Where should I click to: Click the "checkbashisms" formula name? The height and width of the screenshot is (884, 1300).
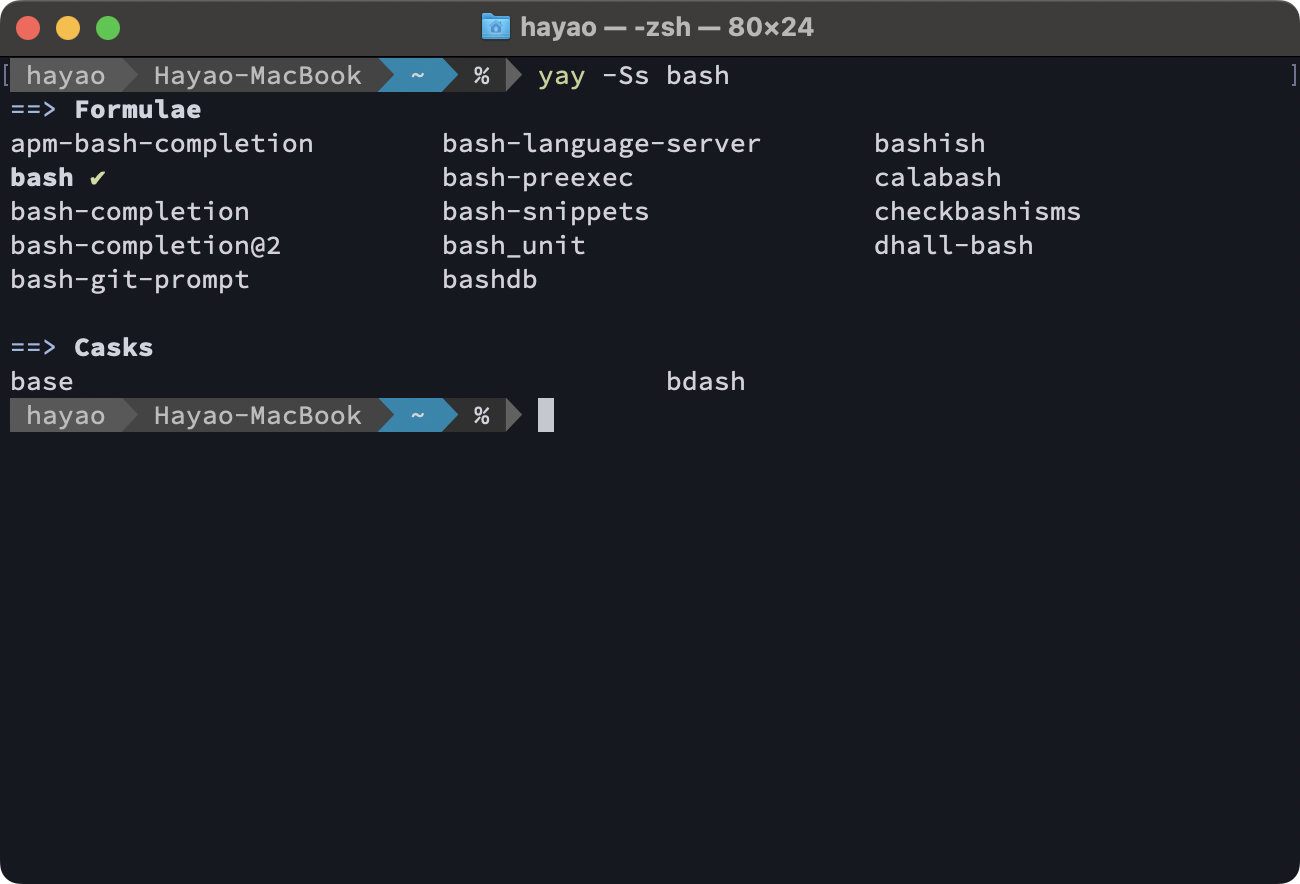[x=978, y=212]
